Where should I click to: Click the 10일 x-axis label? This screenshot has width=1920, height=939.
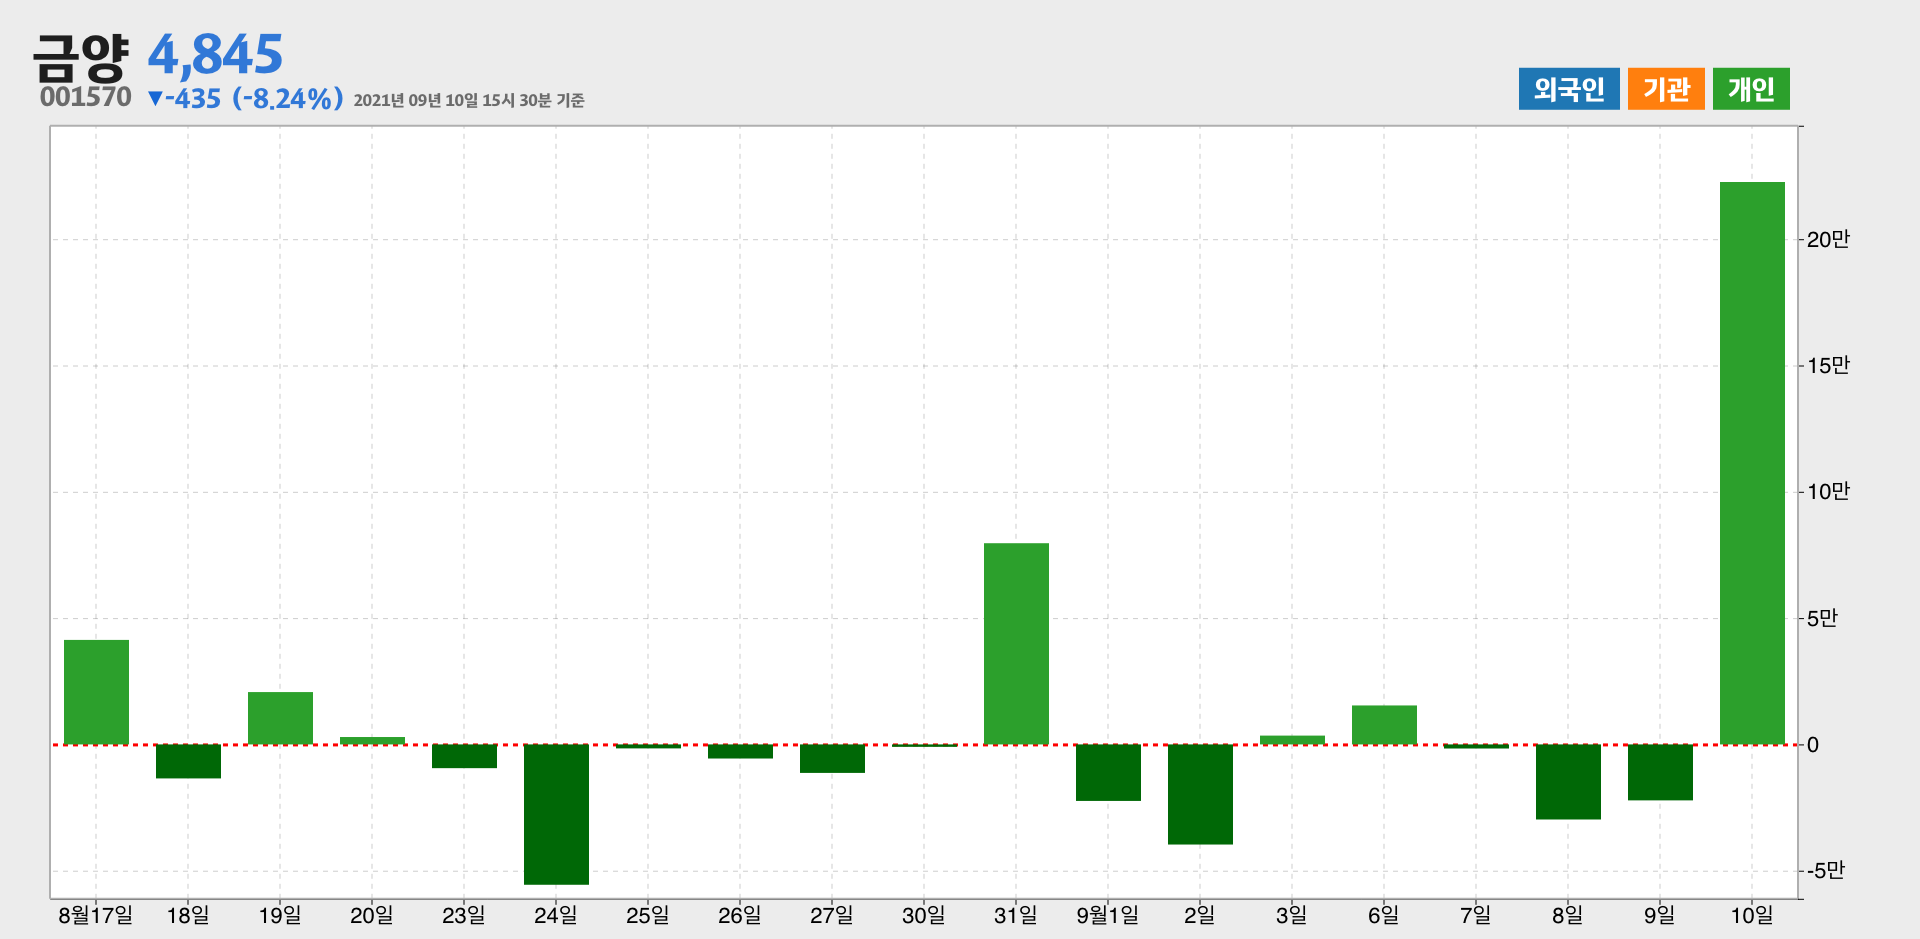click(x=1752, y=915)
